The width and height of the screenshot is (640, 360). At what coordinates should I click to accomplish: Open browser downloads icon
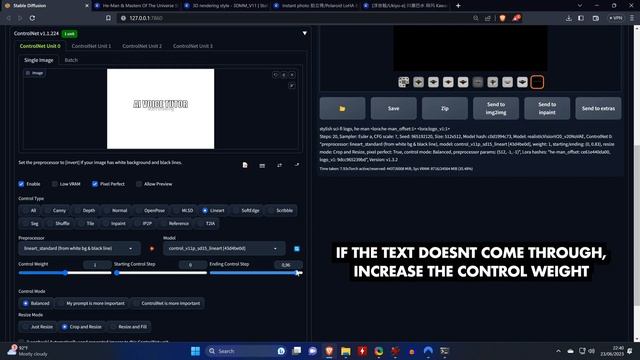click(x=568, y=18)
